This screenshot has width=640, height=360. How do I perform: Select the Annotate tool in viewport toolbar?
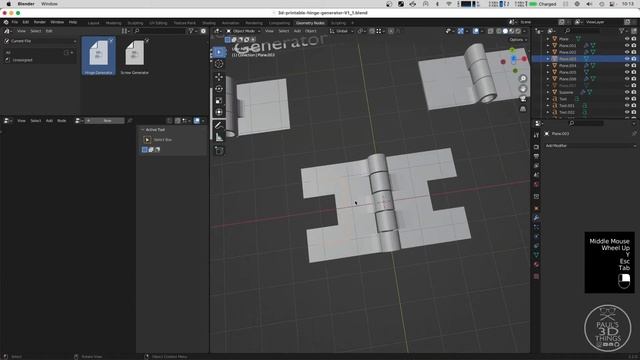(219, 125)
